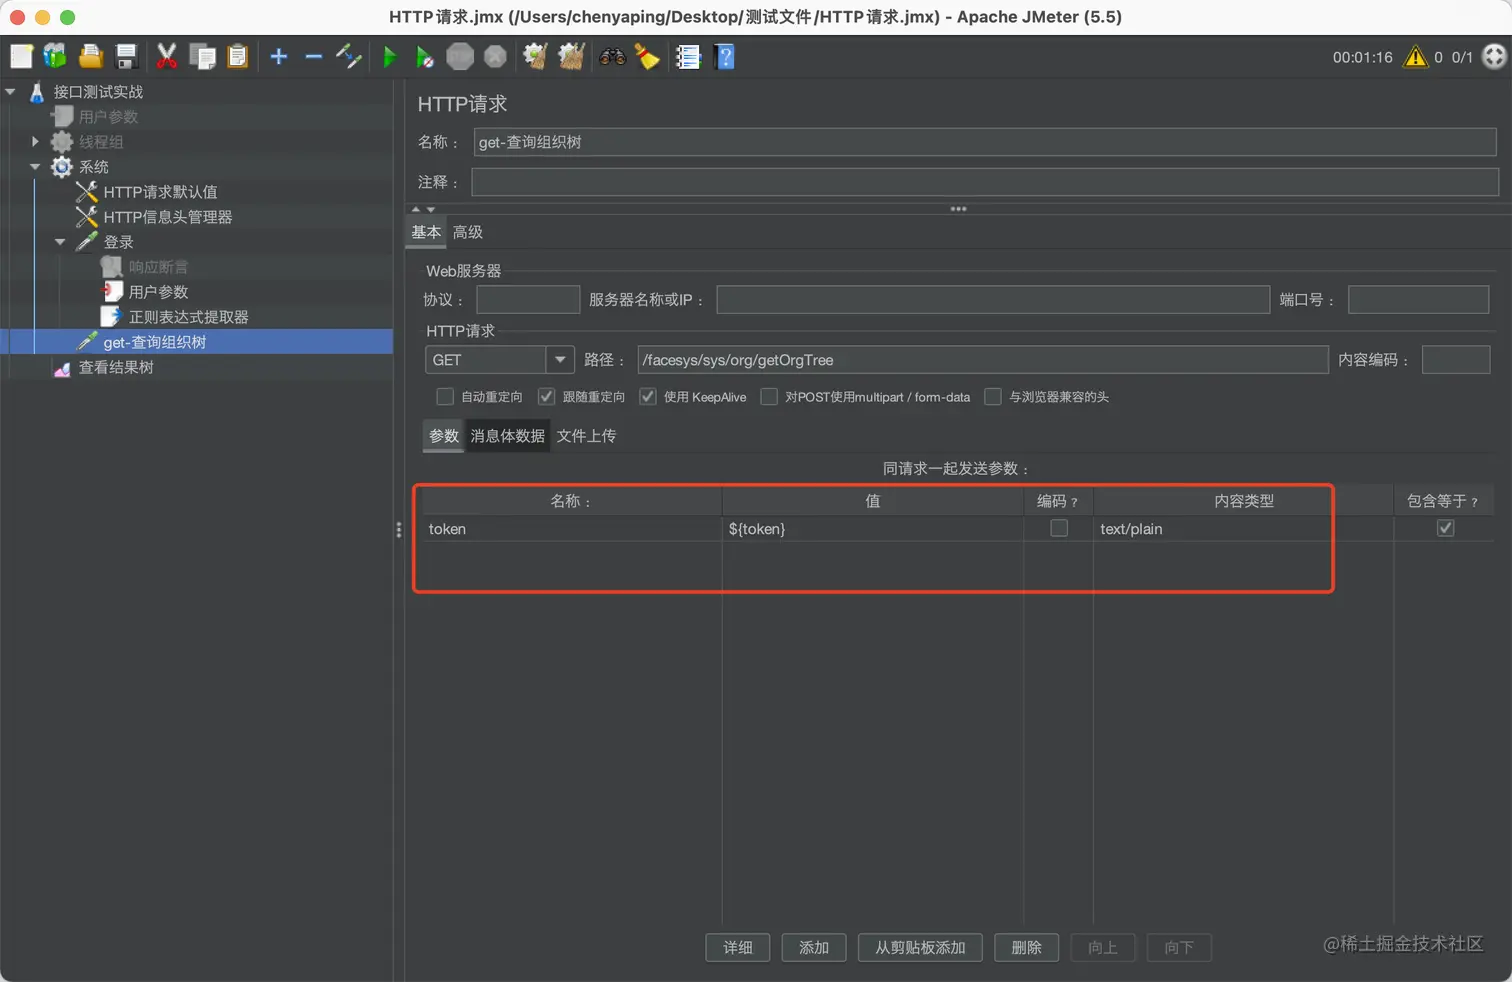The image size is (1512, 982).
Task: Toggle 对POST使用multipart / form-data checkbox
Action: tap(769, 397)
